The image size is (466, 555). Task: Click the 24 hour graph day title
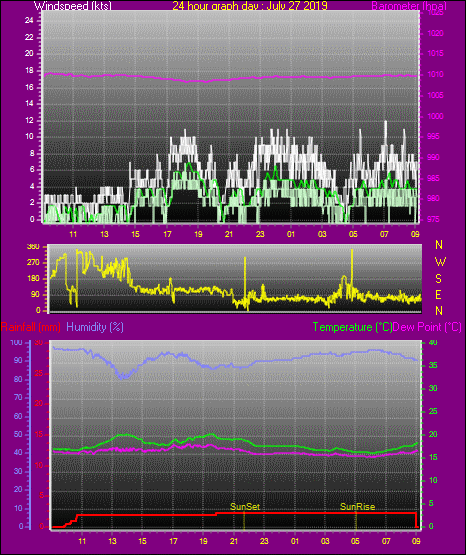(x=250, y=6)
